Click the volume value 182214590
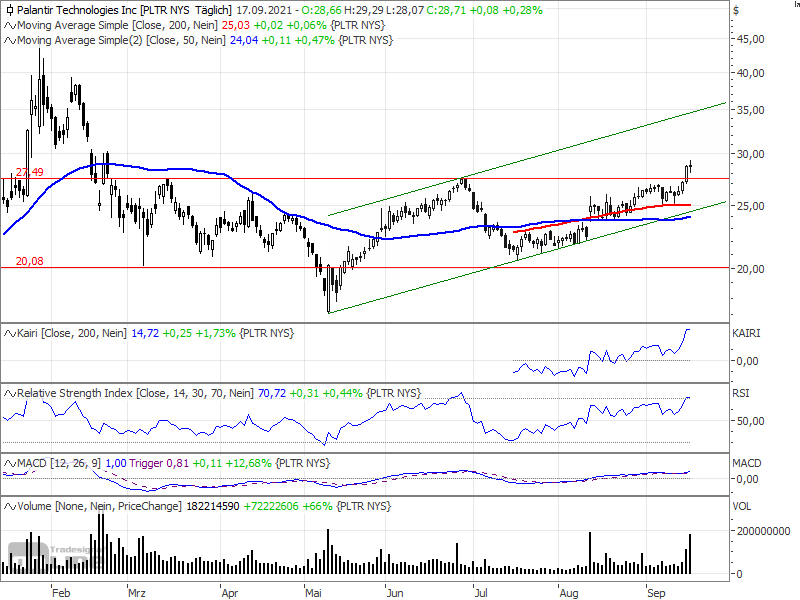 coord(213,506)
